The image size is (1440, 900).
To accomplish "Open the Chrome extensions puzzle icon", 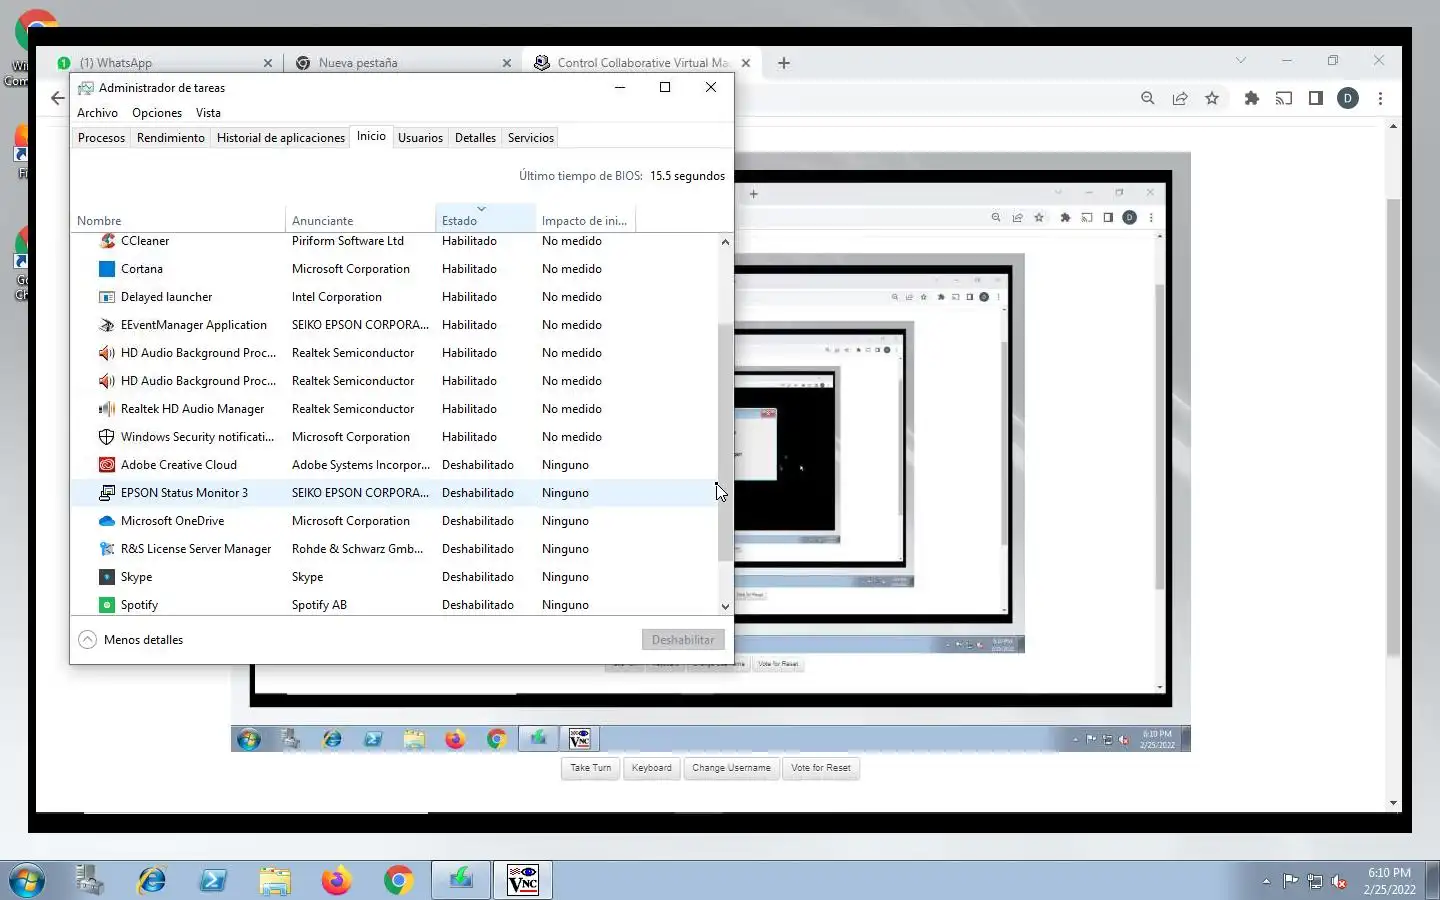I will tap(1252, 98).
